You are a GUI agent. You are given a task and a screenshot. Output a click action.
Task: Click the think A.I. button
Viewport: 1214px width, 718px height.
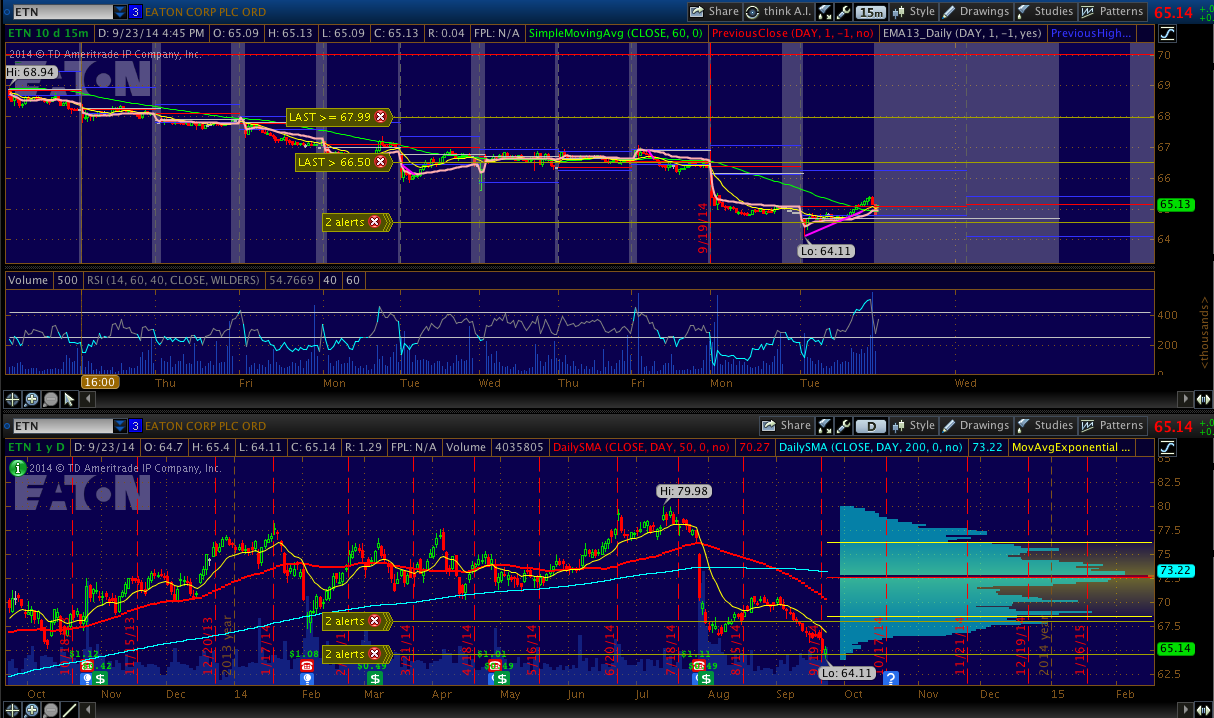[x=778, y=12]
